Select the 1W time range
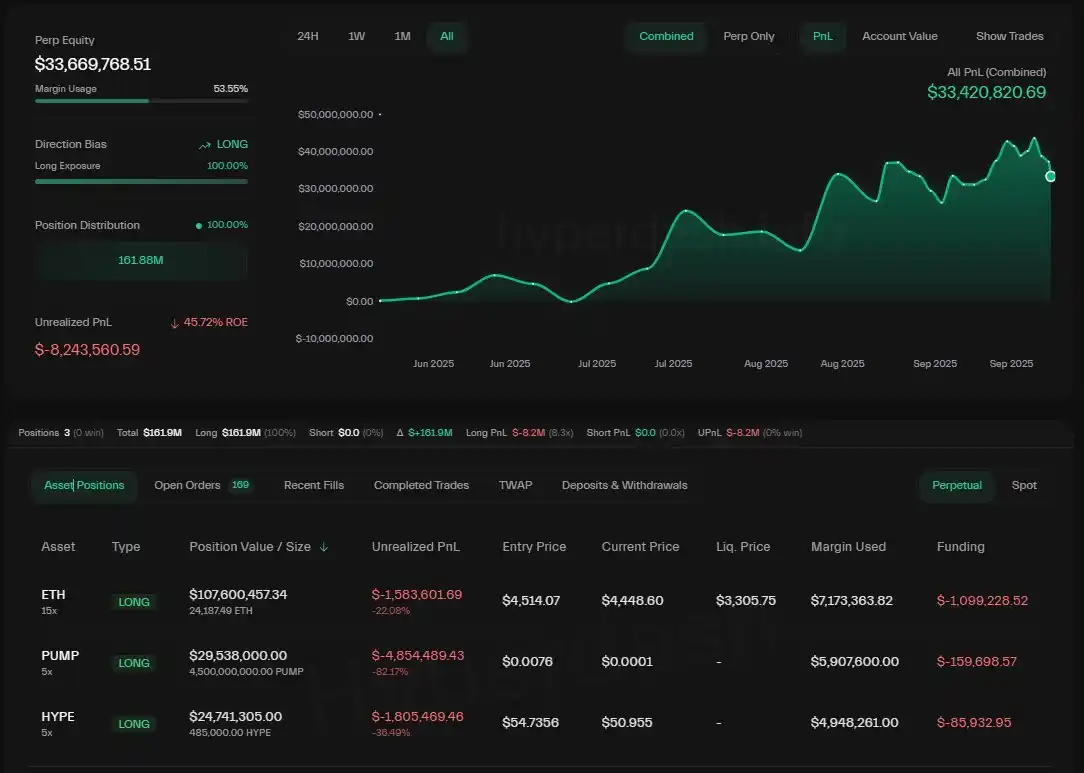 pos(356,36)
